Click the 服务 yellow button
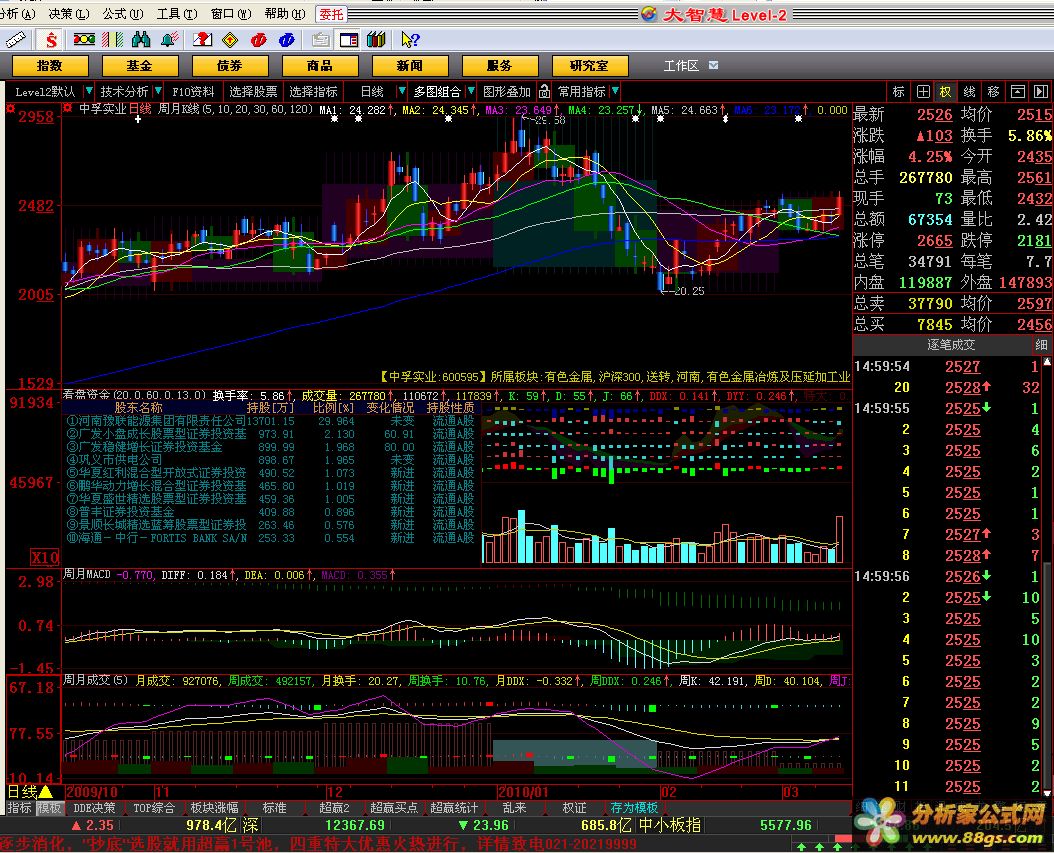Screen dimensions: 1054x853 coord(500,66)
